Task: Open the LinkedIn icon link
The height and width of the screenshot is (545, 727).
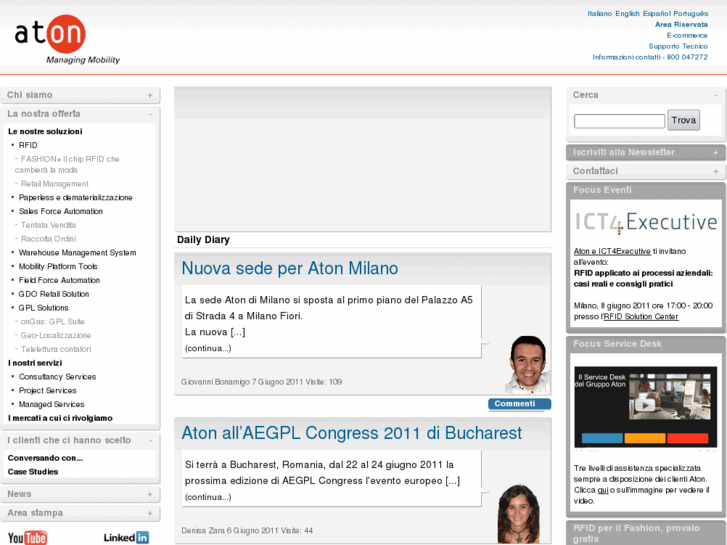Action: click(x=126, y=538)
